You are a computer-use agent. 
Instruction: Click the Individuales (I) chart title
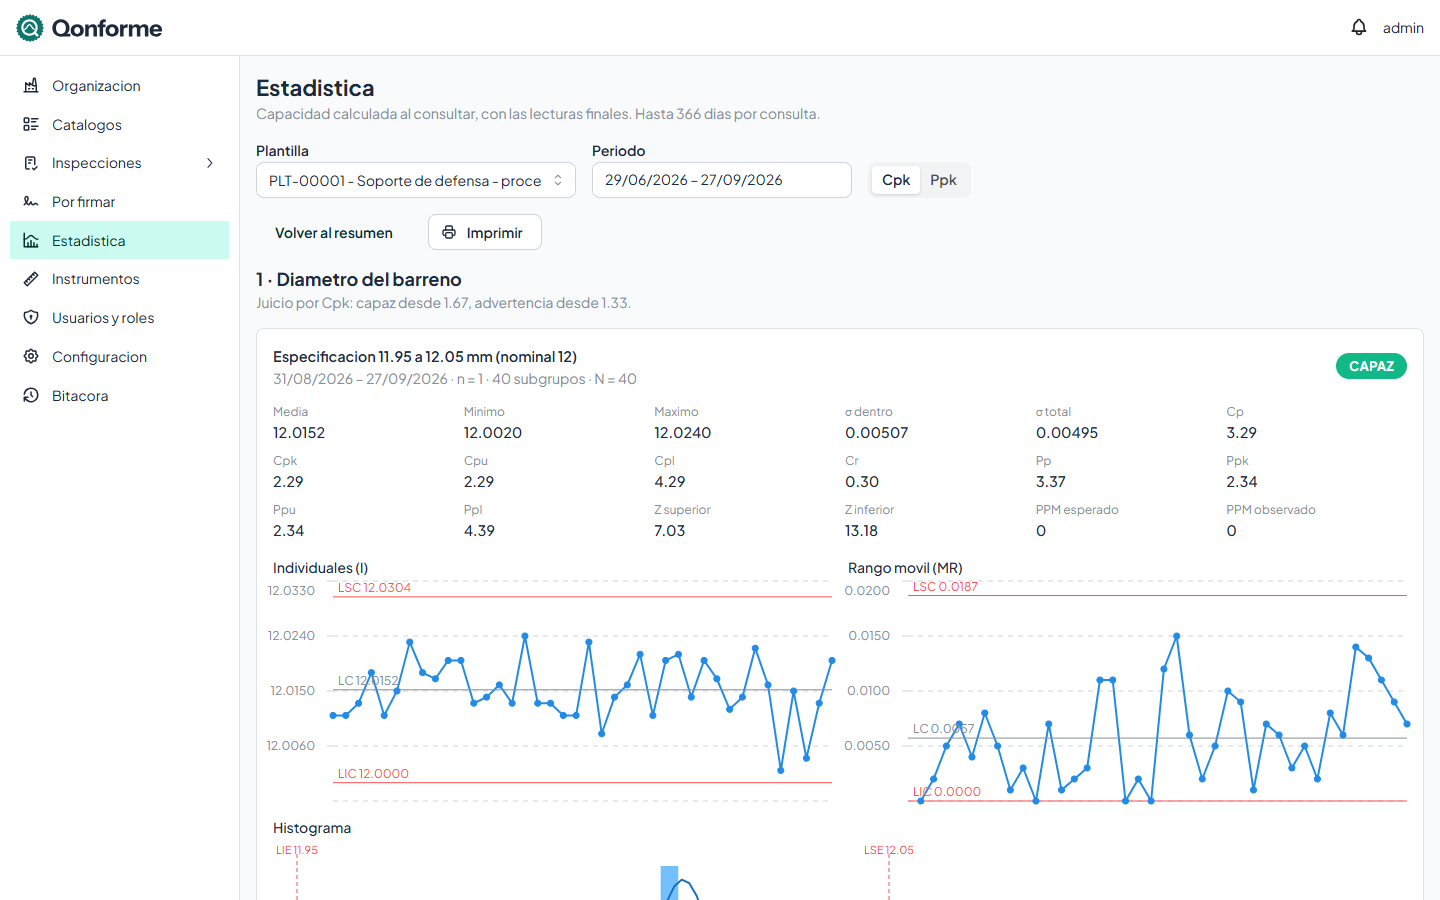point(320,568)
